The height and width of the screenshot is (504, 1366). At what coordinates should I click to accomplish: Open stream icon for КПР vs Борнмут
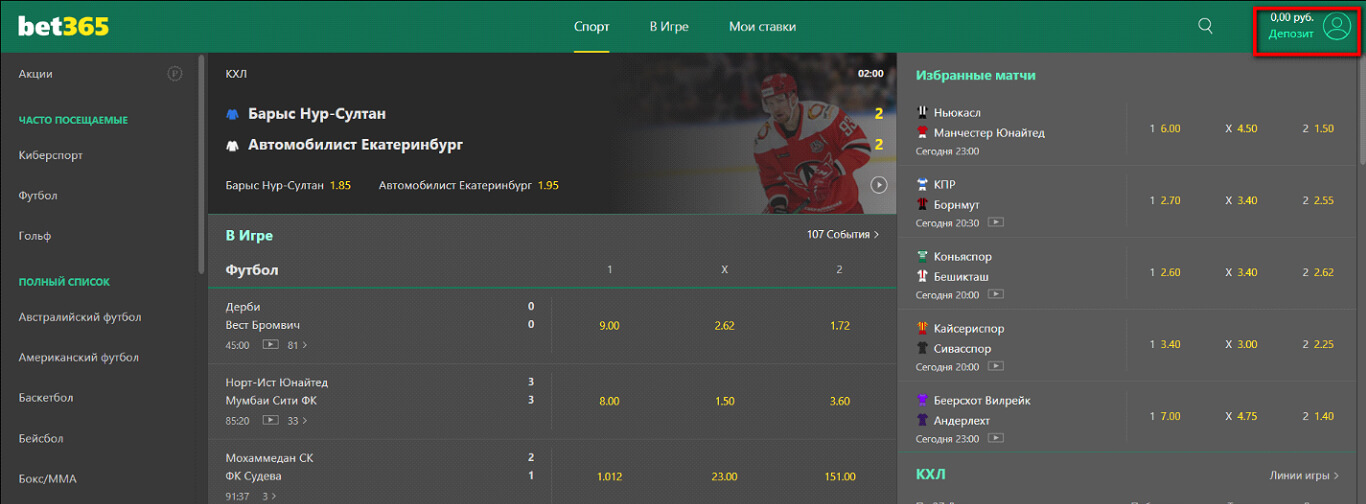[x=996, y=223]
